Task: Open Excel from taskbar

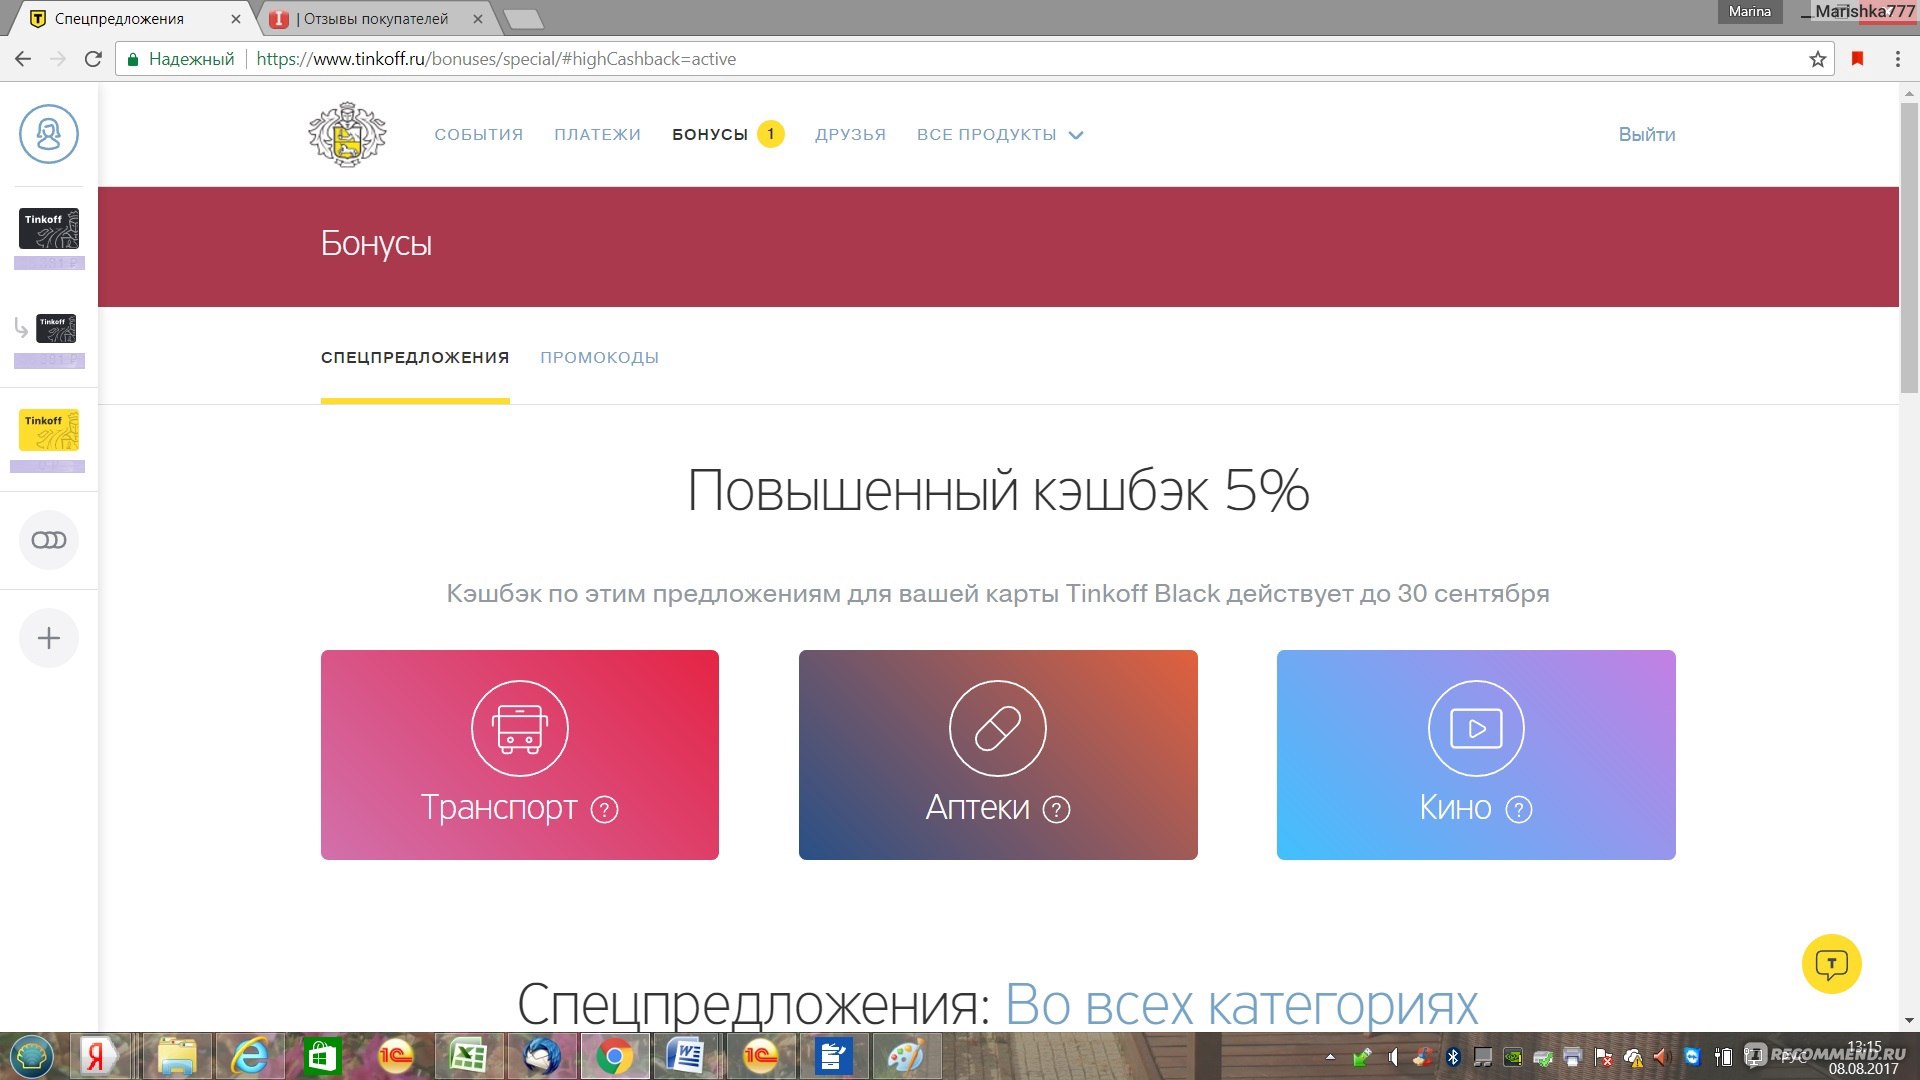Action: tap(468, 1056)
